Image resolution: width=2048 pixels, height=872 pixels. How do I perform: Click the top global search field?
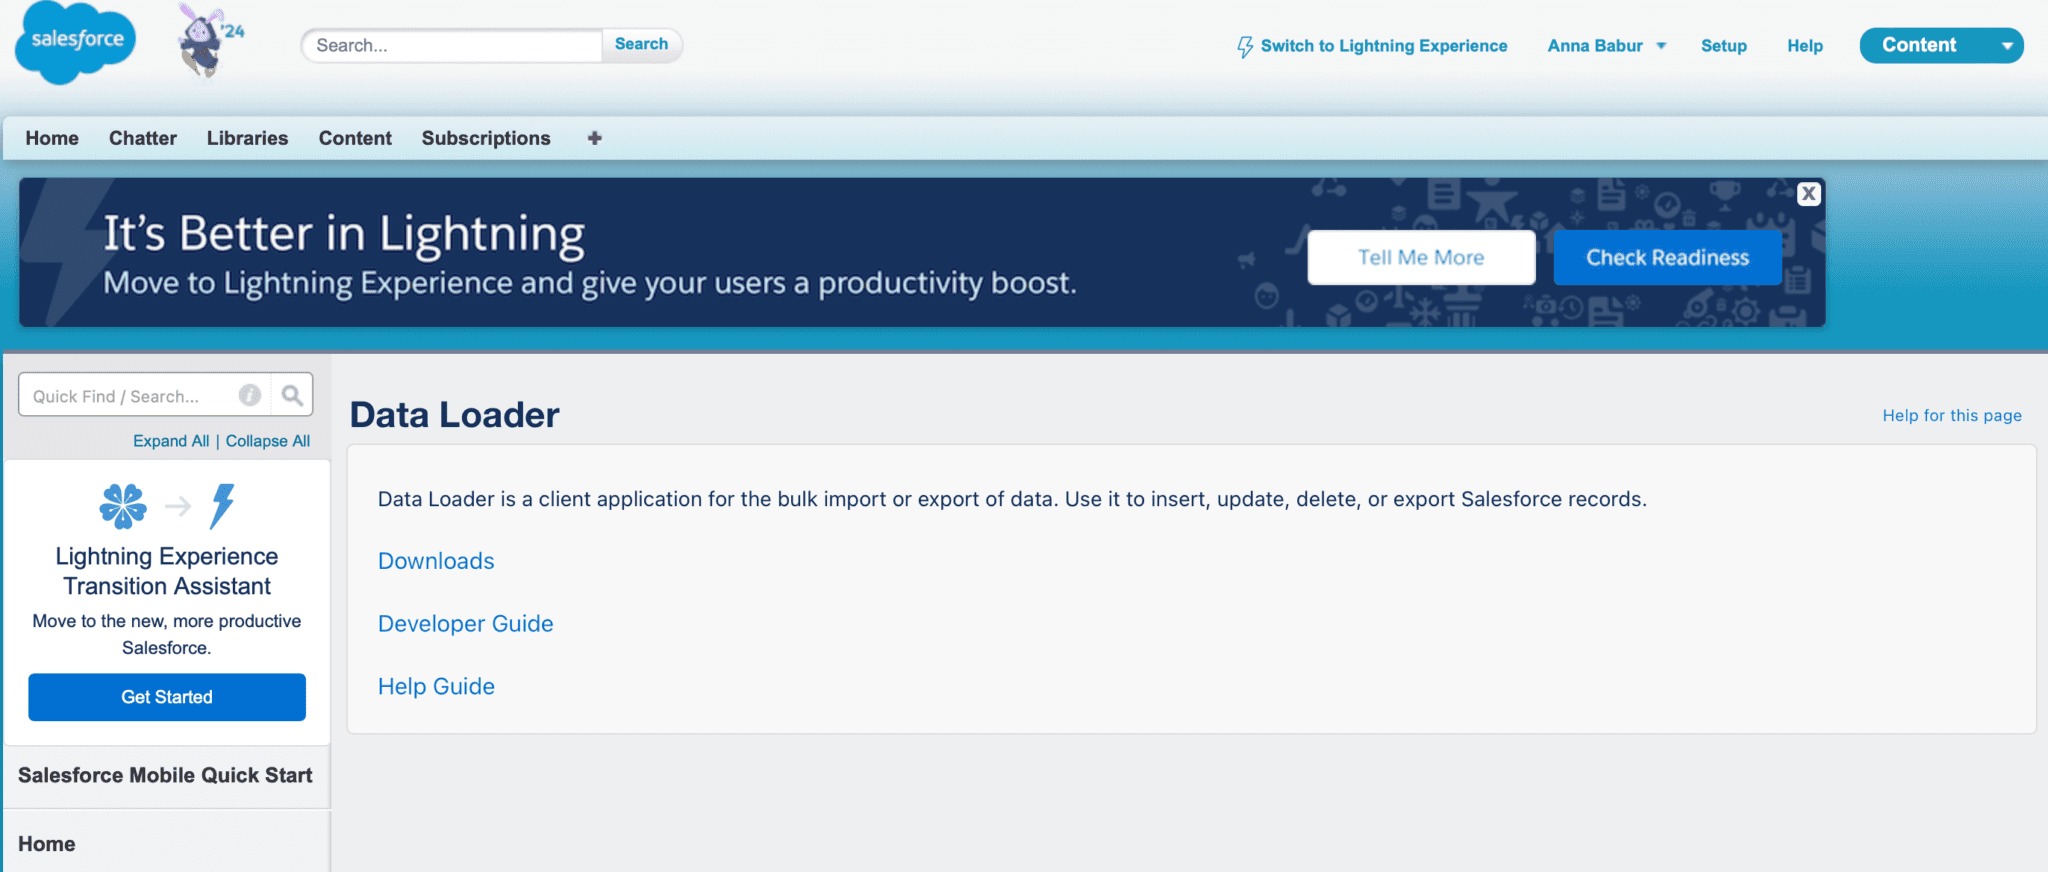pos(452,45)
